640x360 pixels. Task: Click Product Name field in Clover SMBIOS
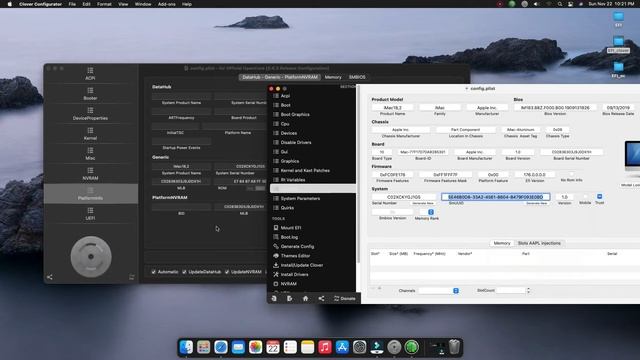click(x=392, y=108)
